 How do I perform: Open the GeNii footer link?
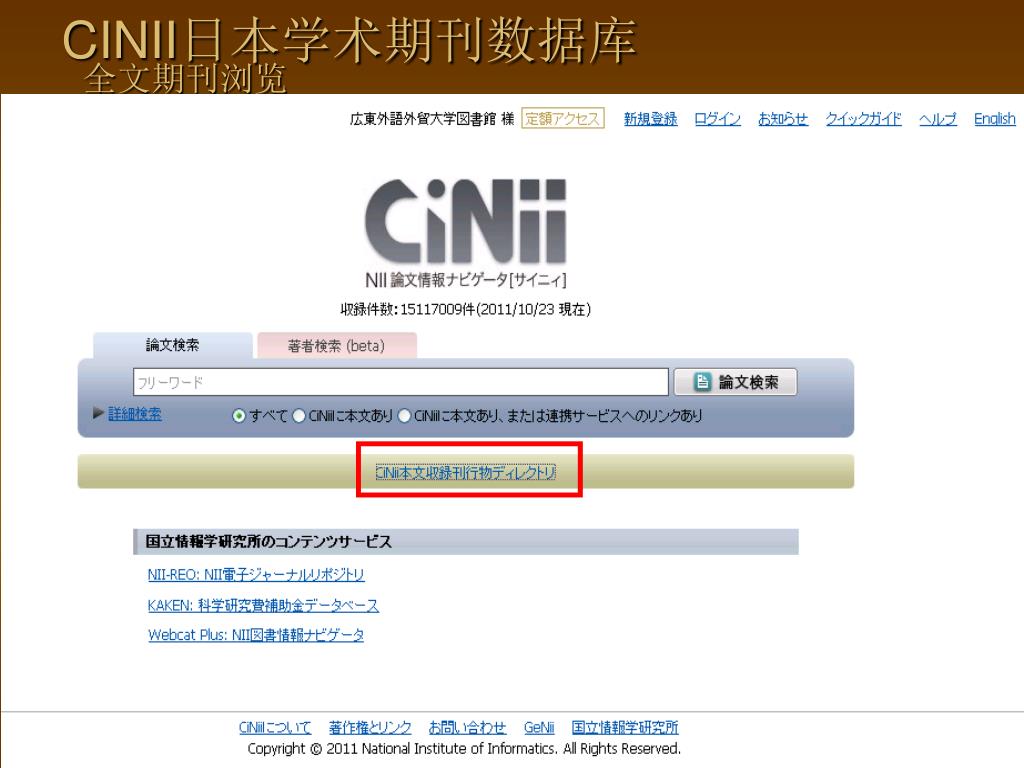(539, 728)
